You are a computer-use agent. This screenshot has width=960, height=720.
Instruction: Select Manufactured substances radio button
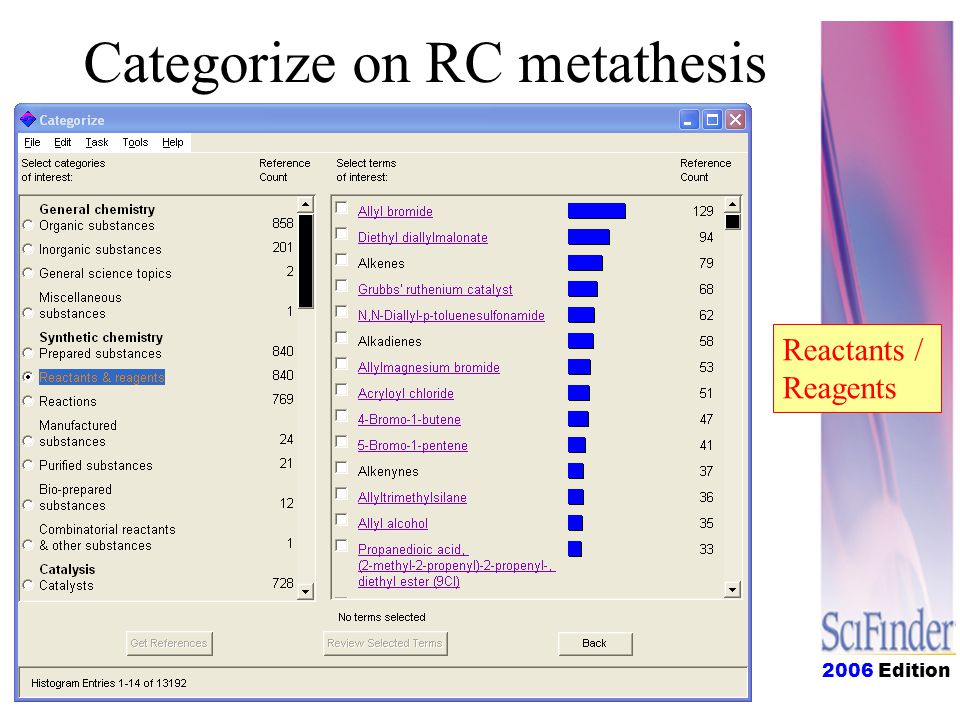[28, 441]
